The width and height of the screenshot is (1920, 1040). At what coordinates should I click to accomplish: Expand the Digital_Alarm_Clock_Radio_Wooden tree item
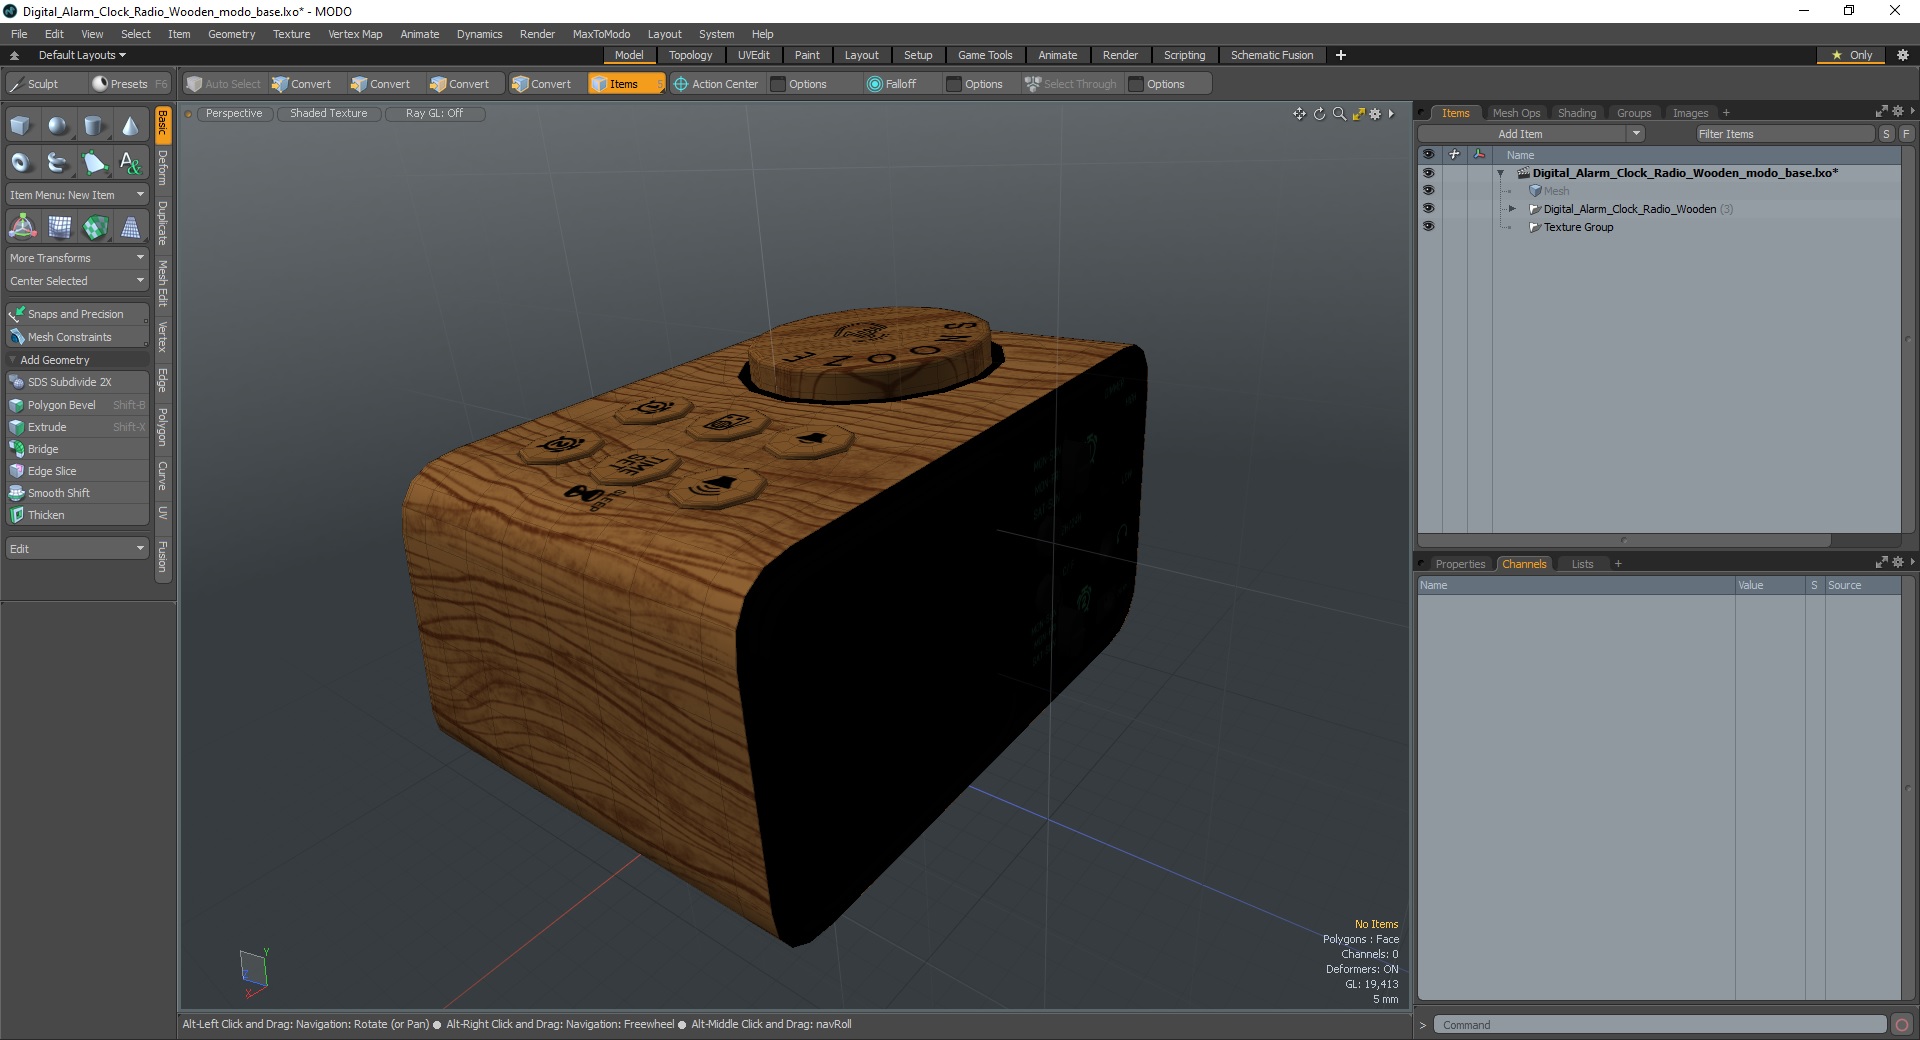pyautogui.click(x=1512, y=209)
